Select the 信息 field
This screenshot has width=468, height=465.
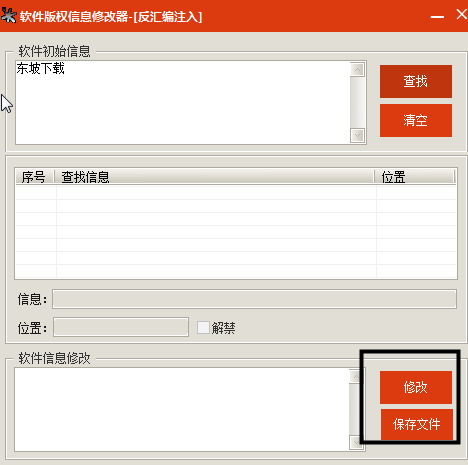click(254, 299)
